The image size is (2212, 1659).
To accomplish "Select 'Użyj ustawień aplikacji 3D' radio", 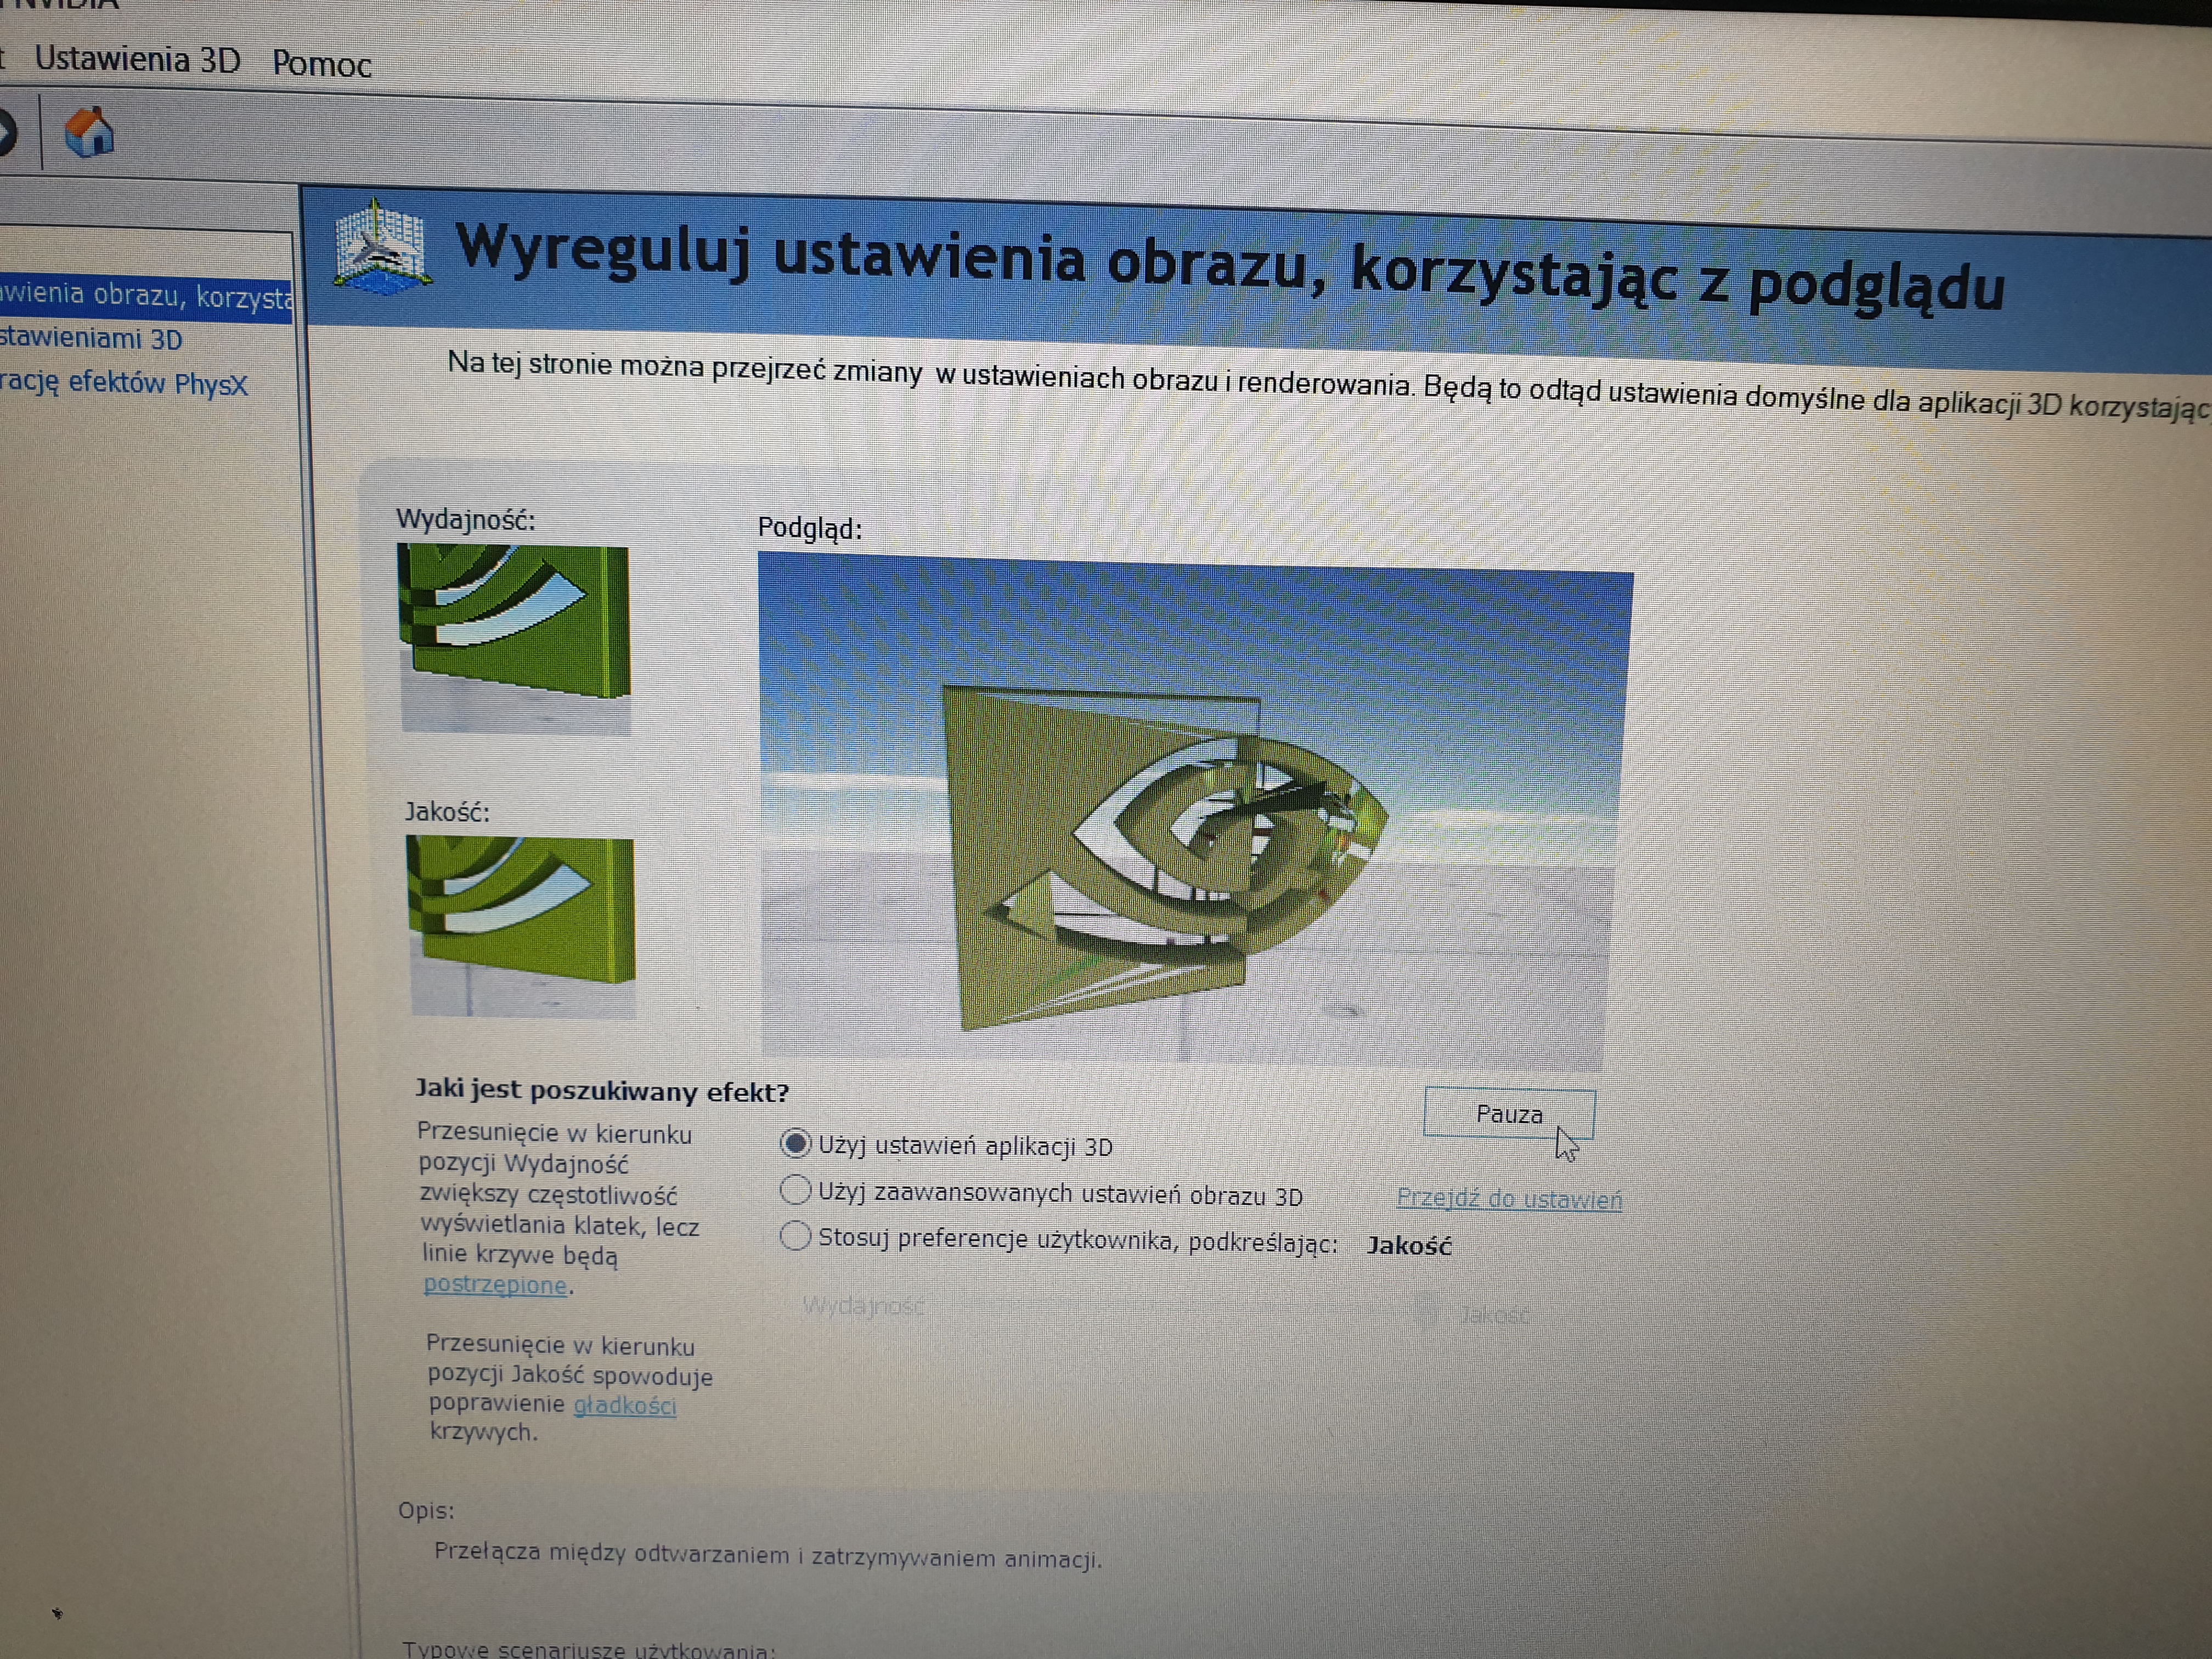I will (795, 1143).
